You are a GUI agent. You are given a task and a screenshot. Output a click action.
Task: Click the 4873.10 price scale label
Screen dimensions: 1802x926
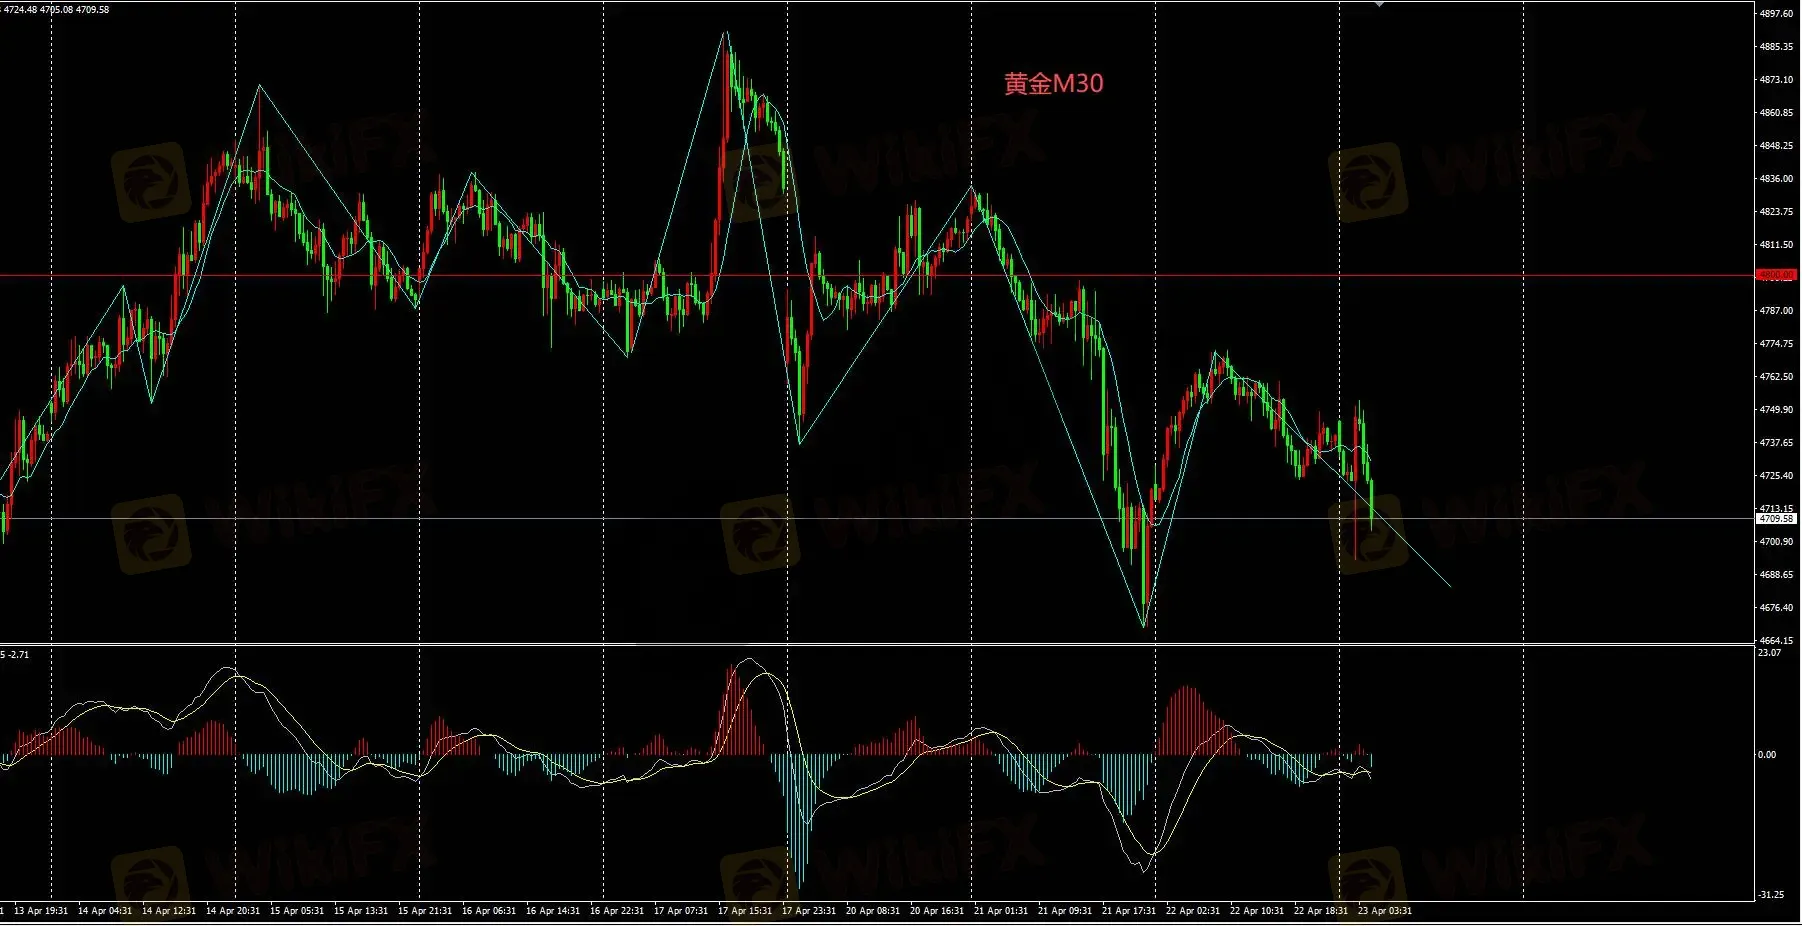tap(1776, 80)
